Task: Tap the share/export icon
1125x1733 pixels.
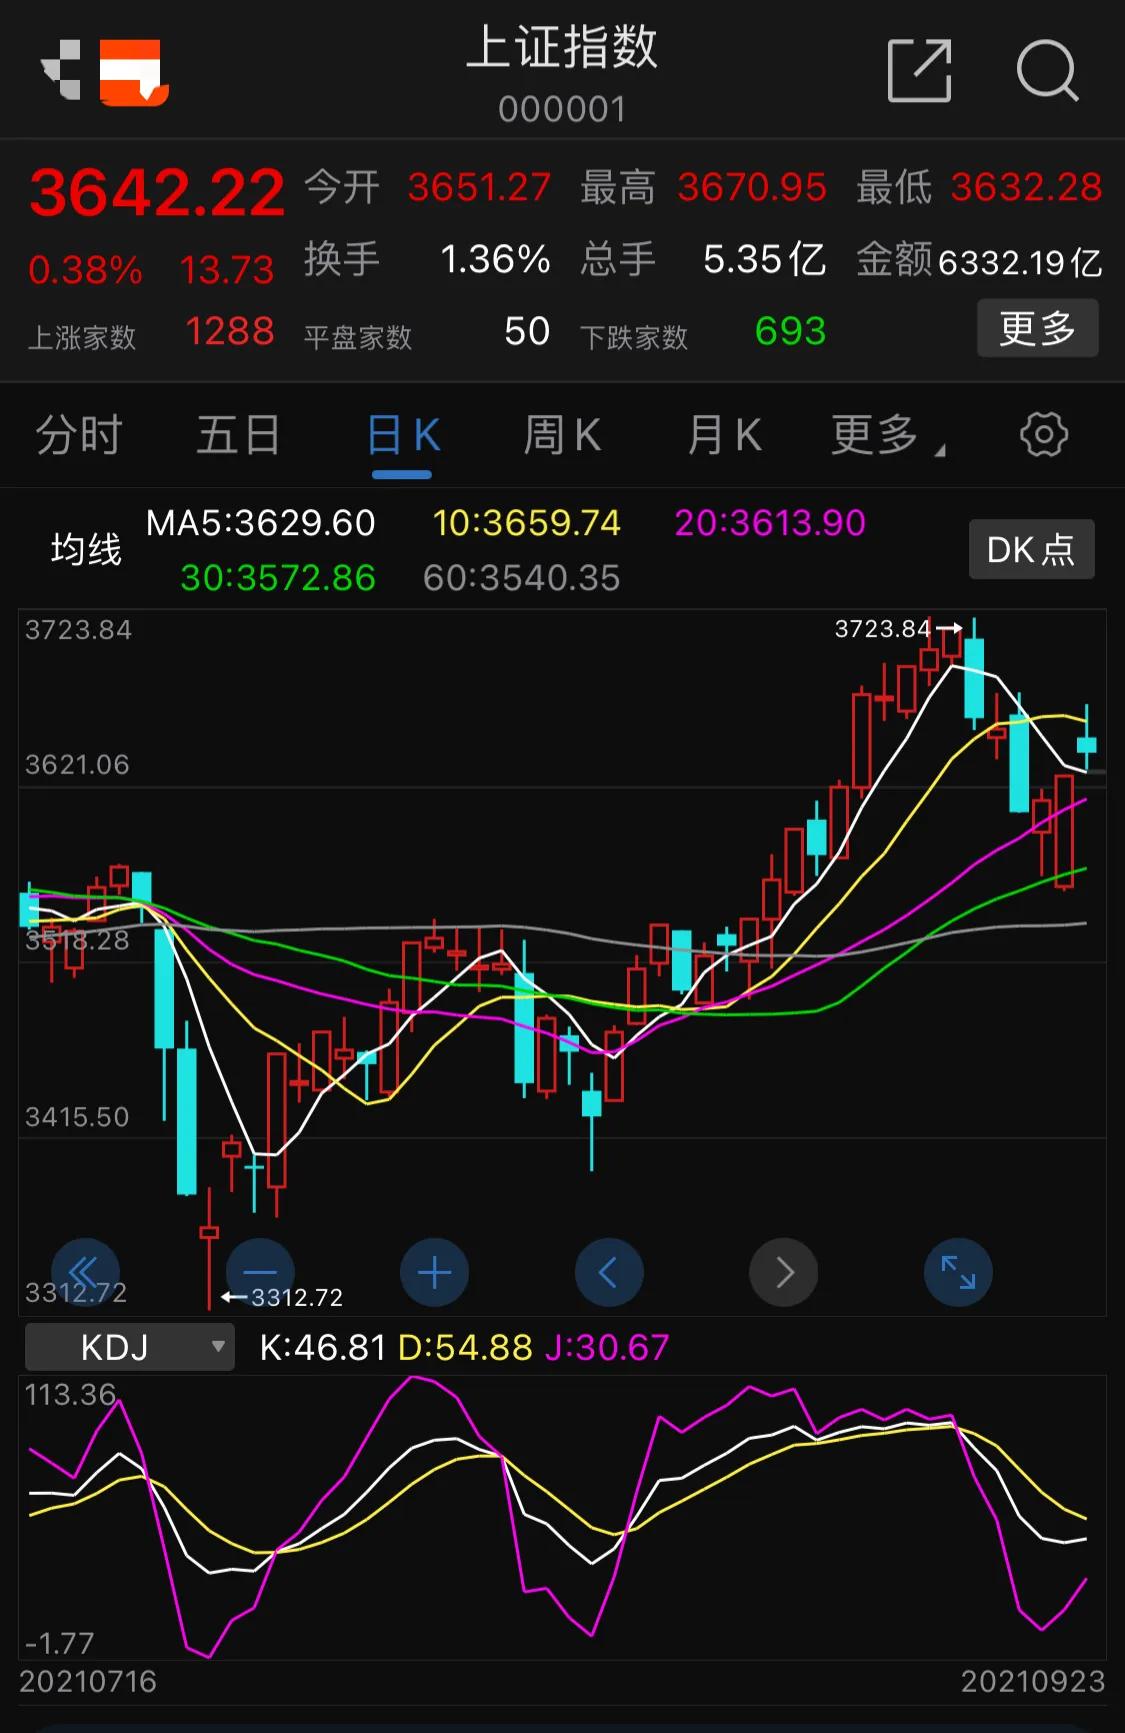Action: (x=919, y=71)
